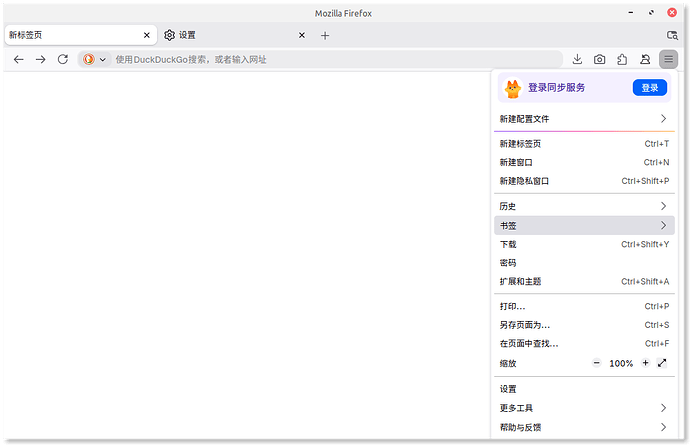Screen dimensions: 690x445
Task: Minimize the Firefox window
Action: (x=631, y=13)
